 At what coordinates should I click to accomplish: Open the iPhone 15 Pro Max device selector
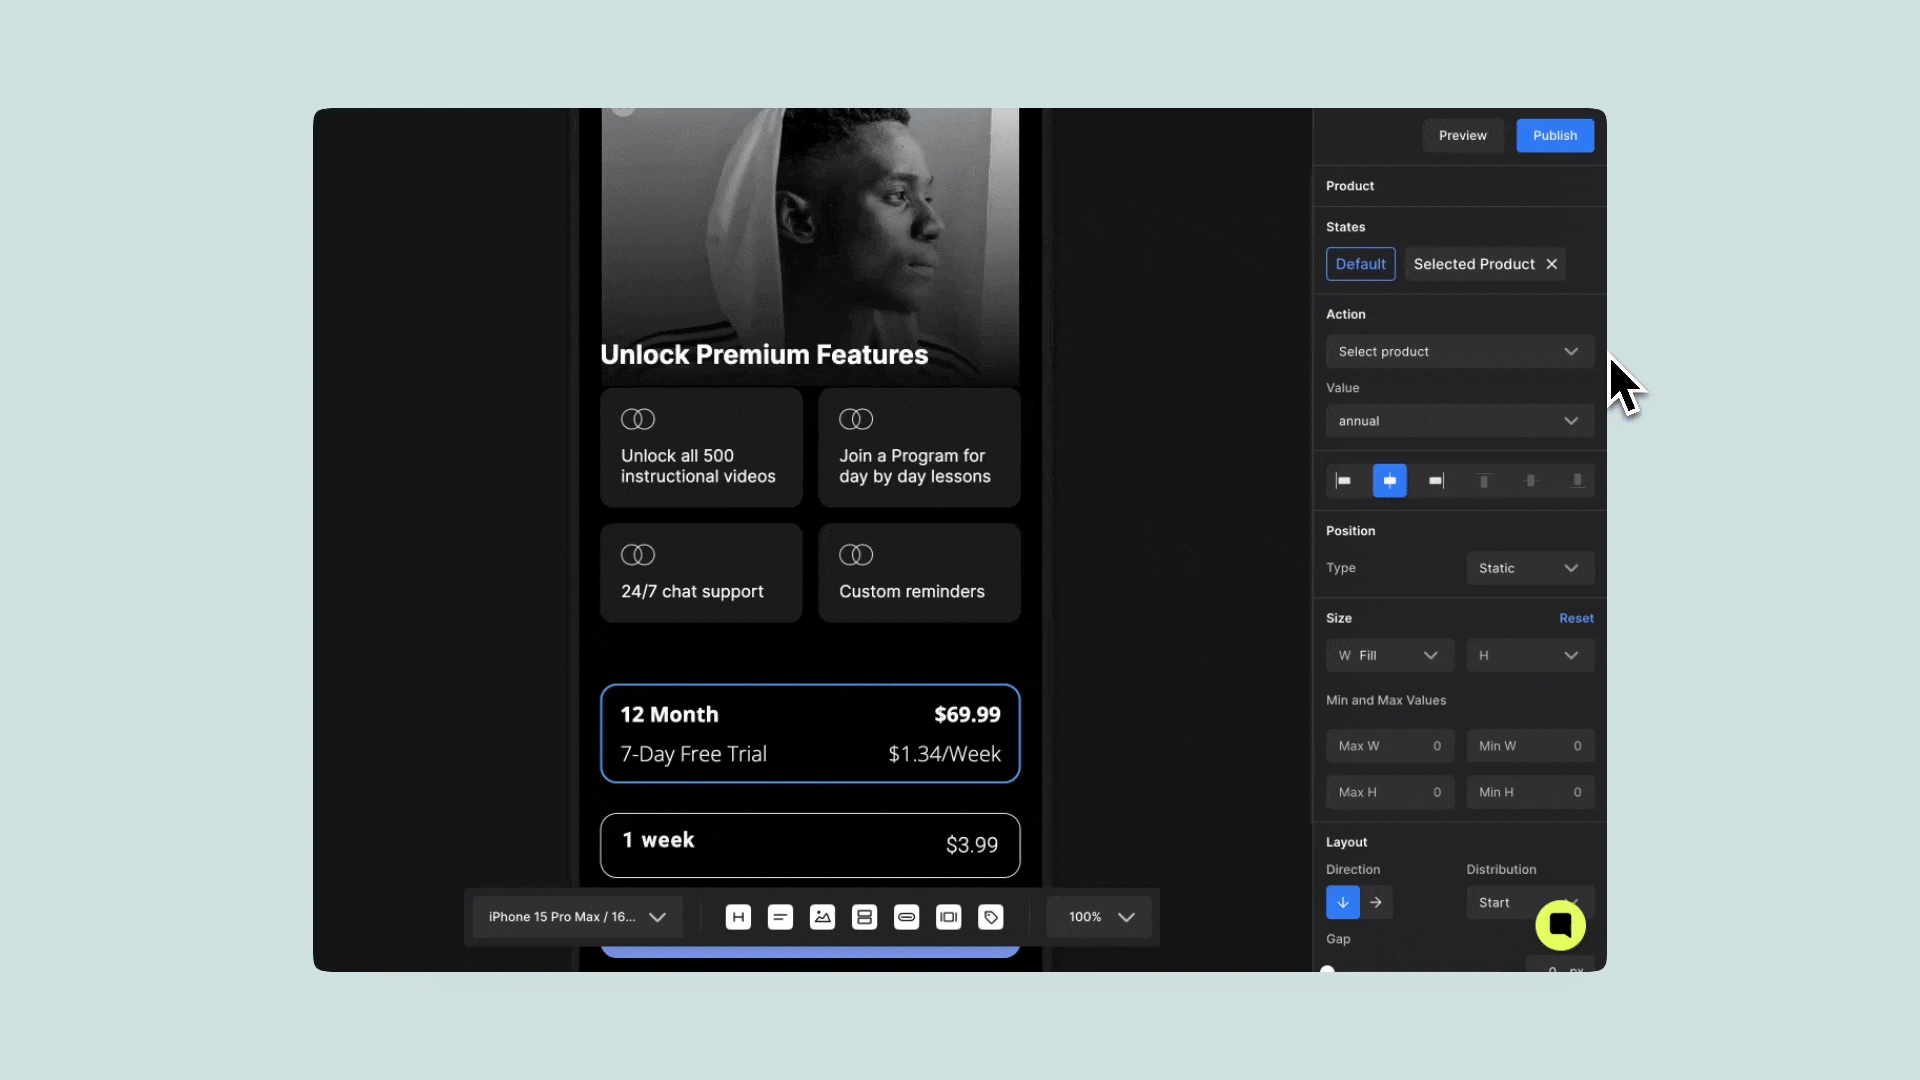(x=577, y=917)
